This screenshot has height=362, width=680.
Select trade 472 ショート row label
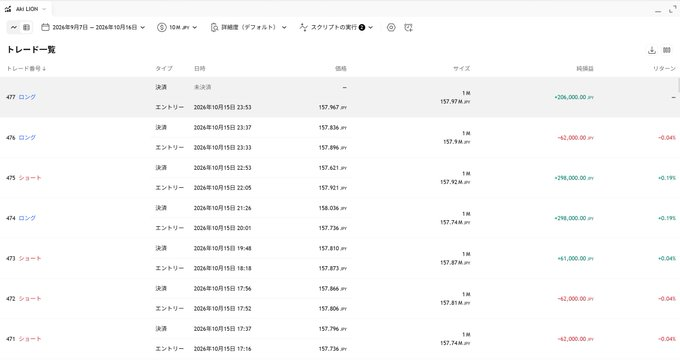23,299
